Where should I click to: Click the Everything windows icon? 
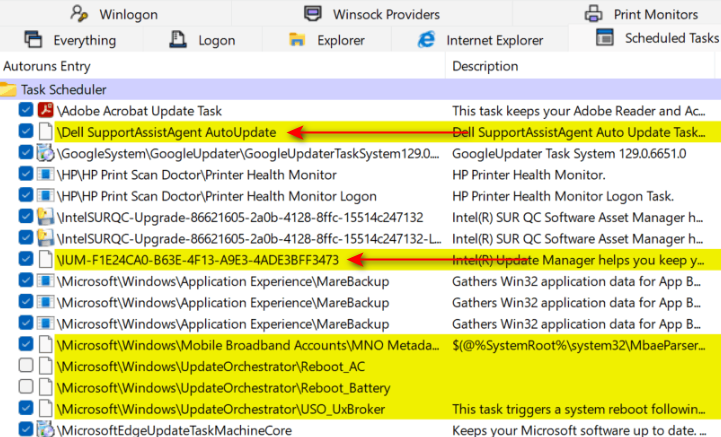point(33,40)
